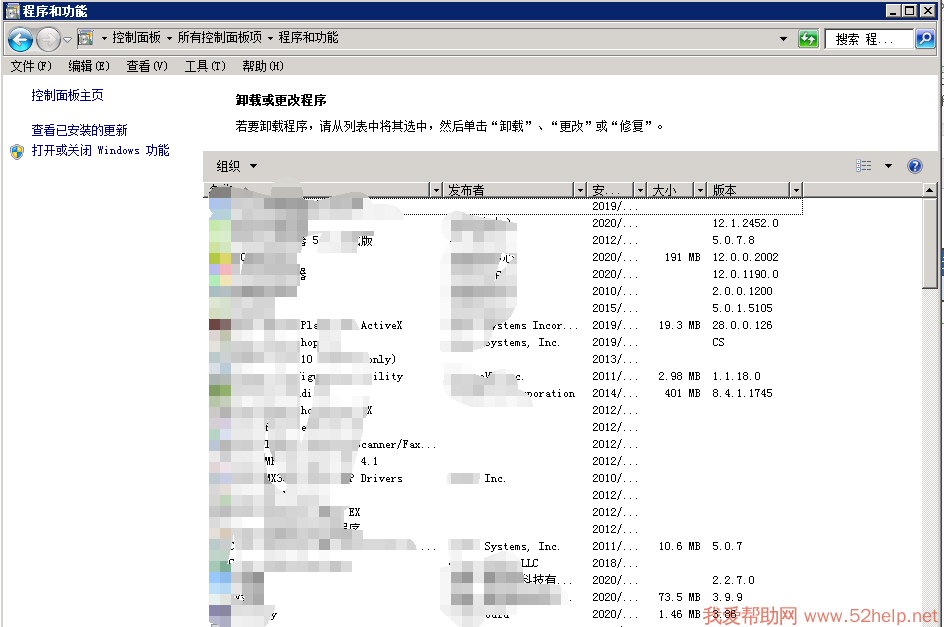The width and height of the screenshot is (944, 627).
Task: Go to 控制面板主页 link
Action: click(67, 96)
